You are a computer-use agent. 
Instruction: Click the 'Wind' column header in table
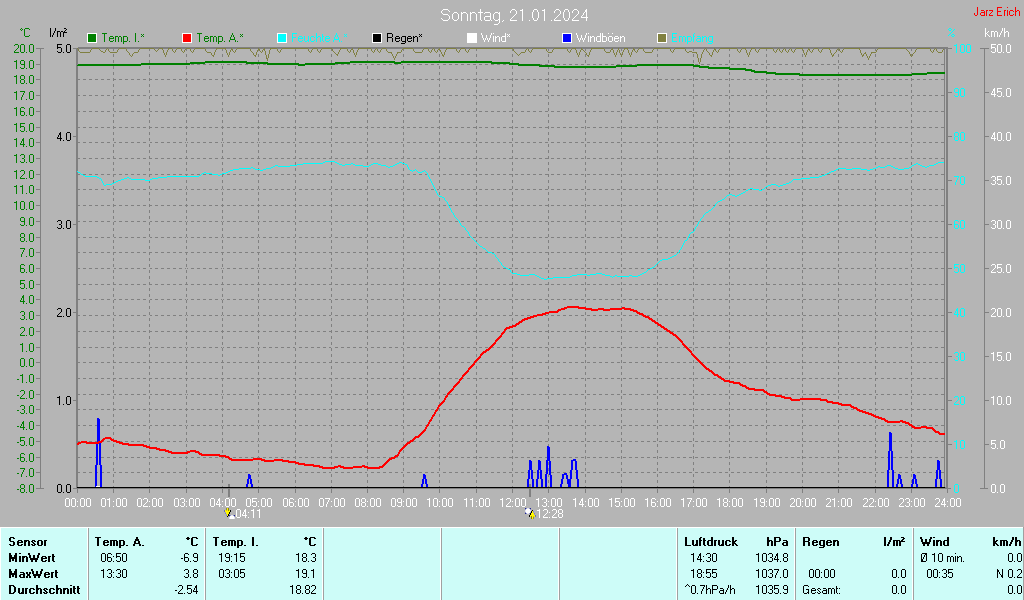coord(935,542)
